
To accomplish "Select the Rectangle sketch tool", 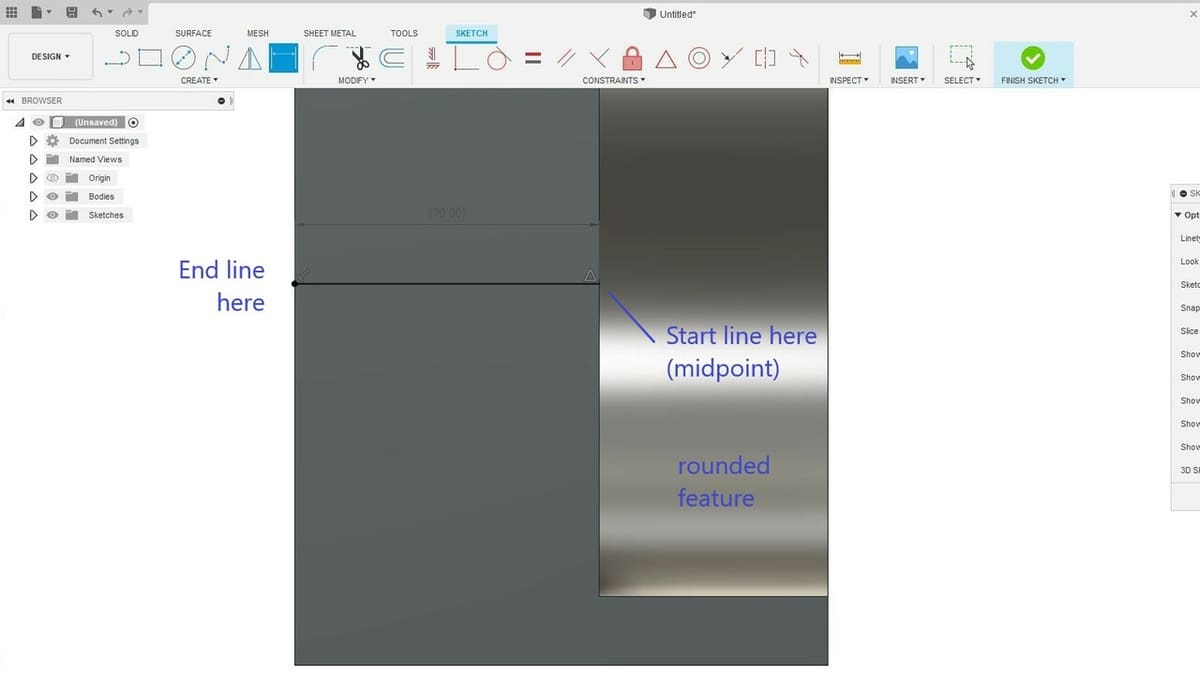I will pos(150,58).
